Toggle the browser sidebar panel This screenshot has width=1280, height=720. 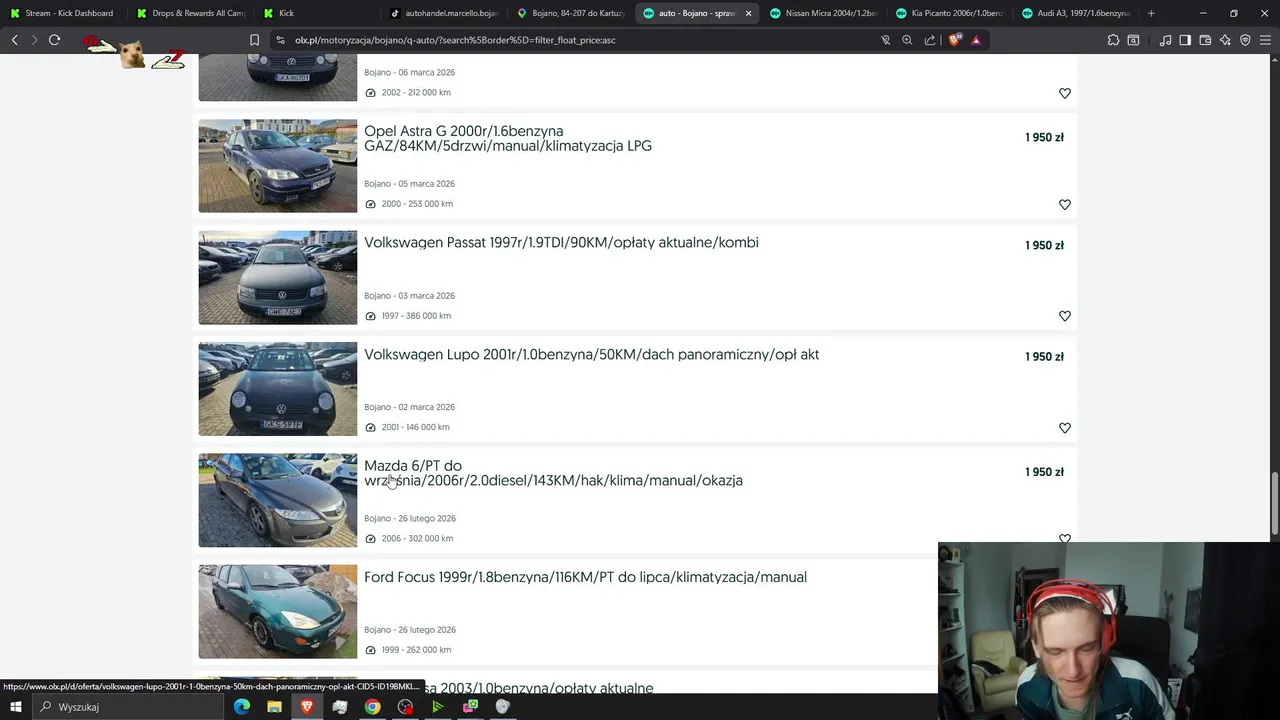click(x=1185, y=40)
